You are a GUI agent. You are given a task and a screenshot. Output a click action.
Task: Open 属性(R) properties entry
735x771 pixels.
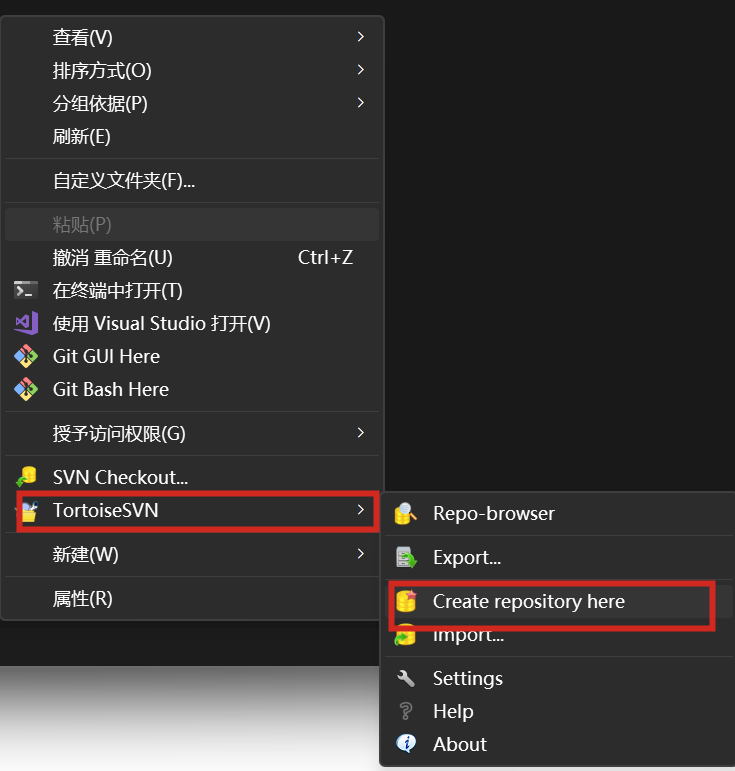coord(83,599)
